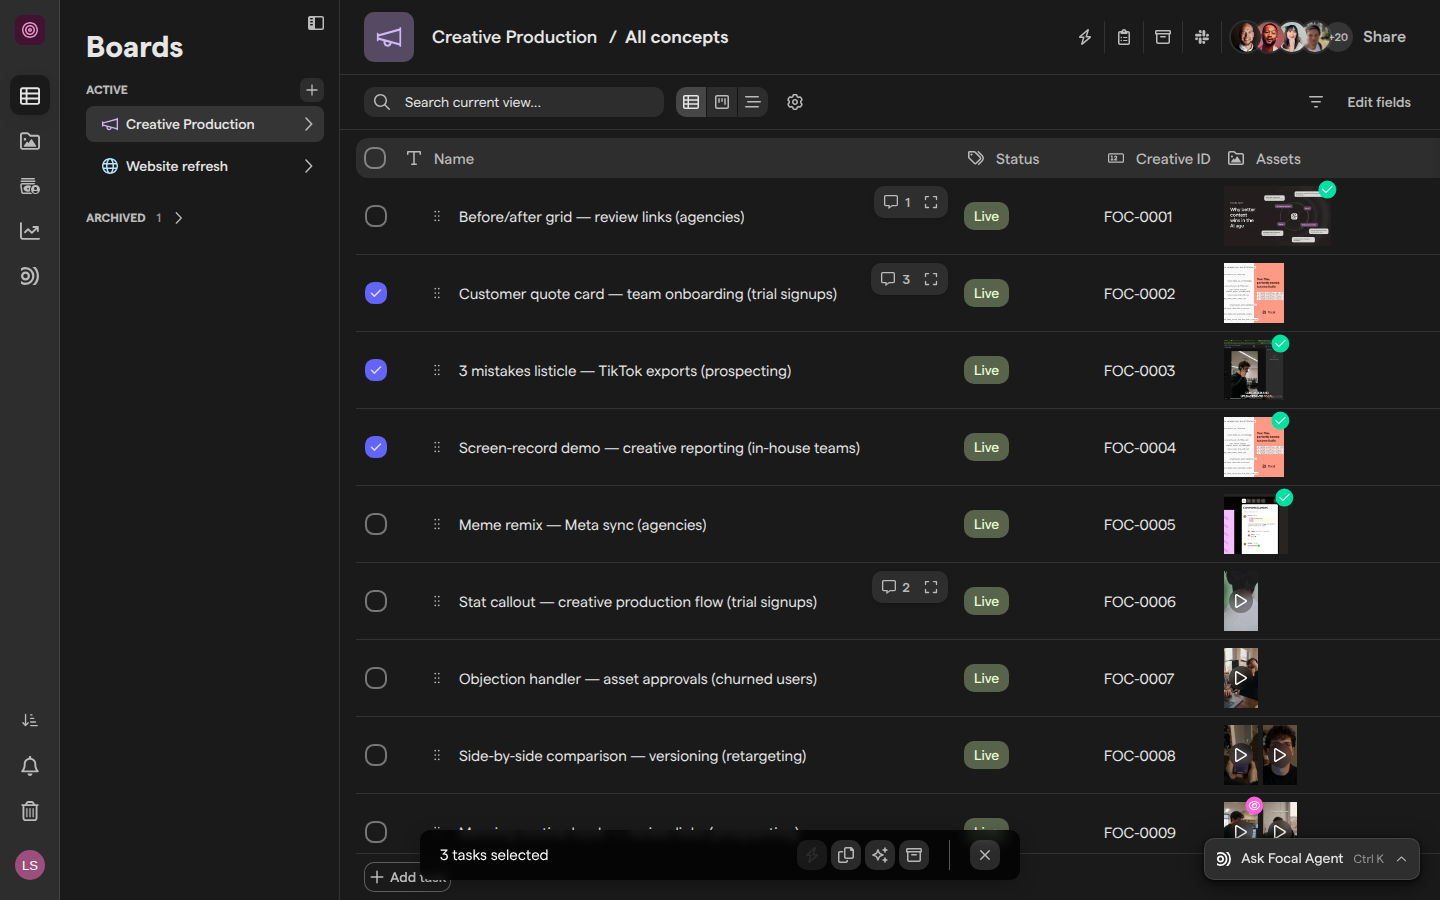The image size is (1440, 900).
Task: Click the sort list icon in the left rail
Action: [30, 720]
